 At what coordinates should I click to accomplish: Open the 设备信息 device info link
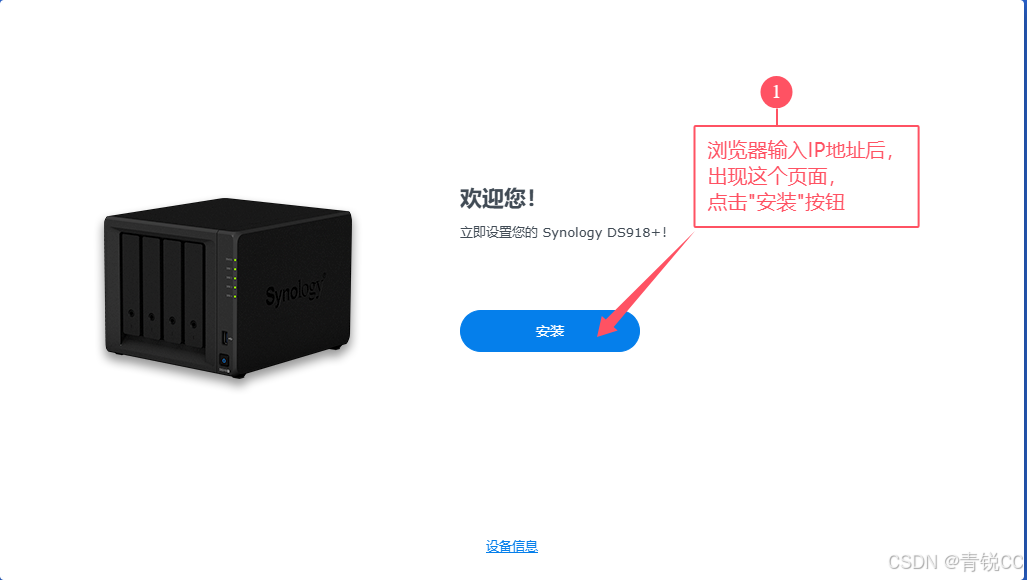click(512, 546)
